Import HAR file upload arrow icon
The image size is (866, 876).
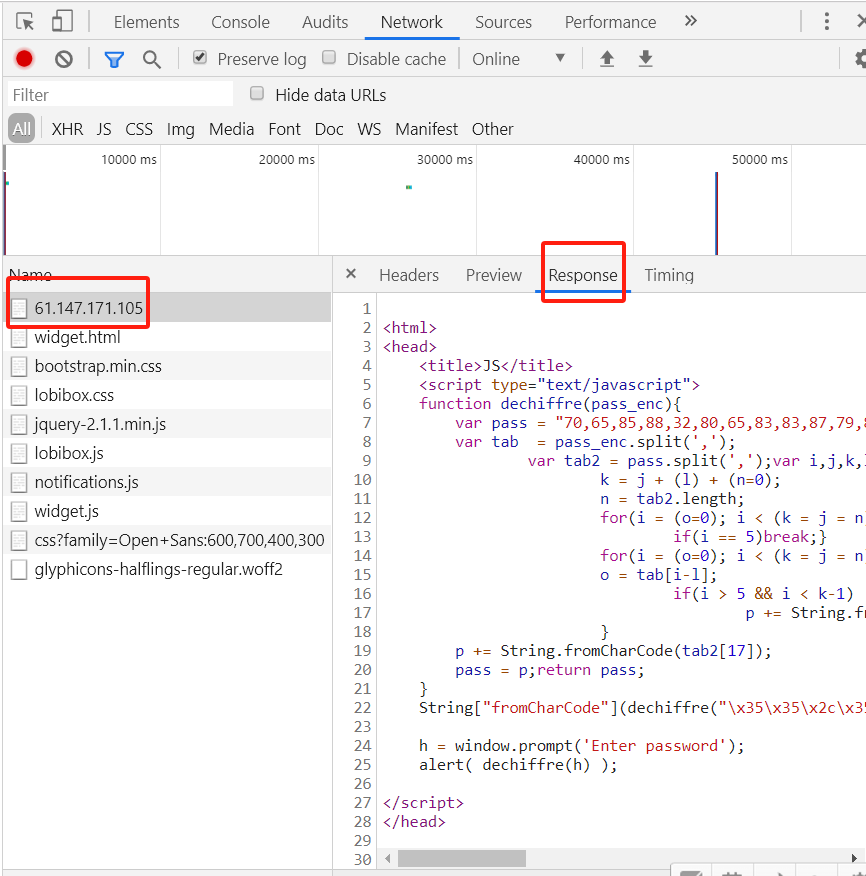pyautogui.click(x=607, y=58)
